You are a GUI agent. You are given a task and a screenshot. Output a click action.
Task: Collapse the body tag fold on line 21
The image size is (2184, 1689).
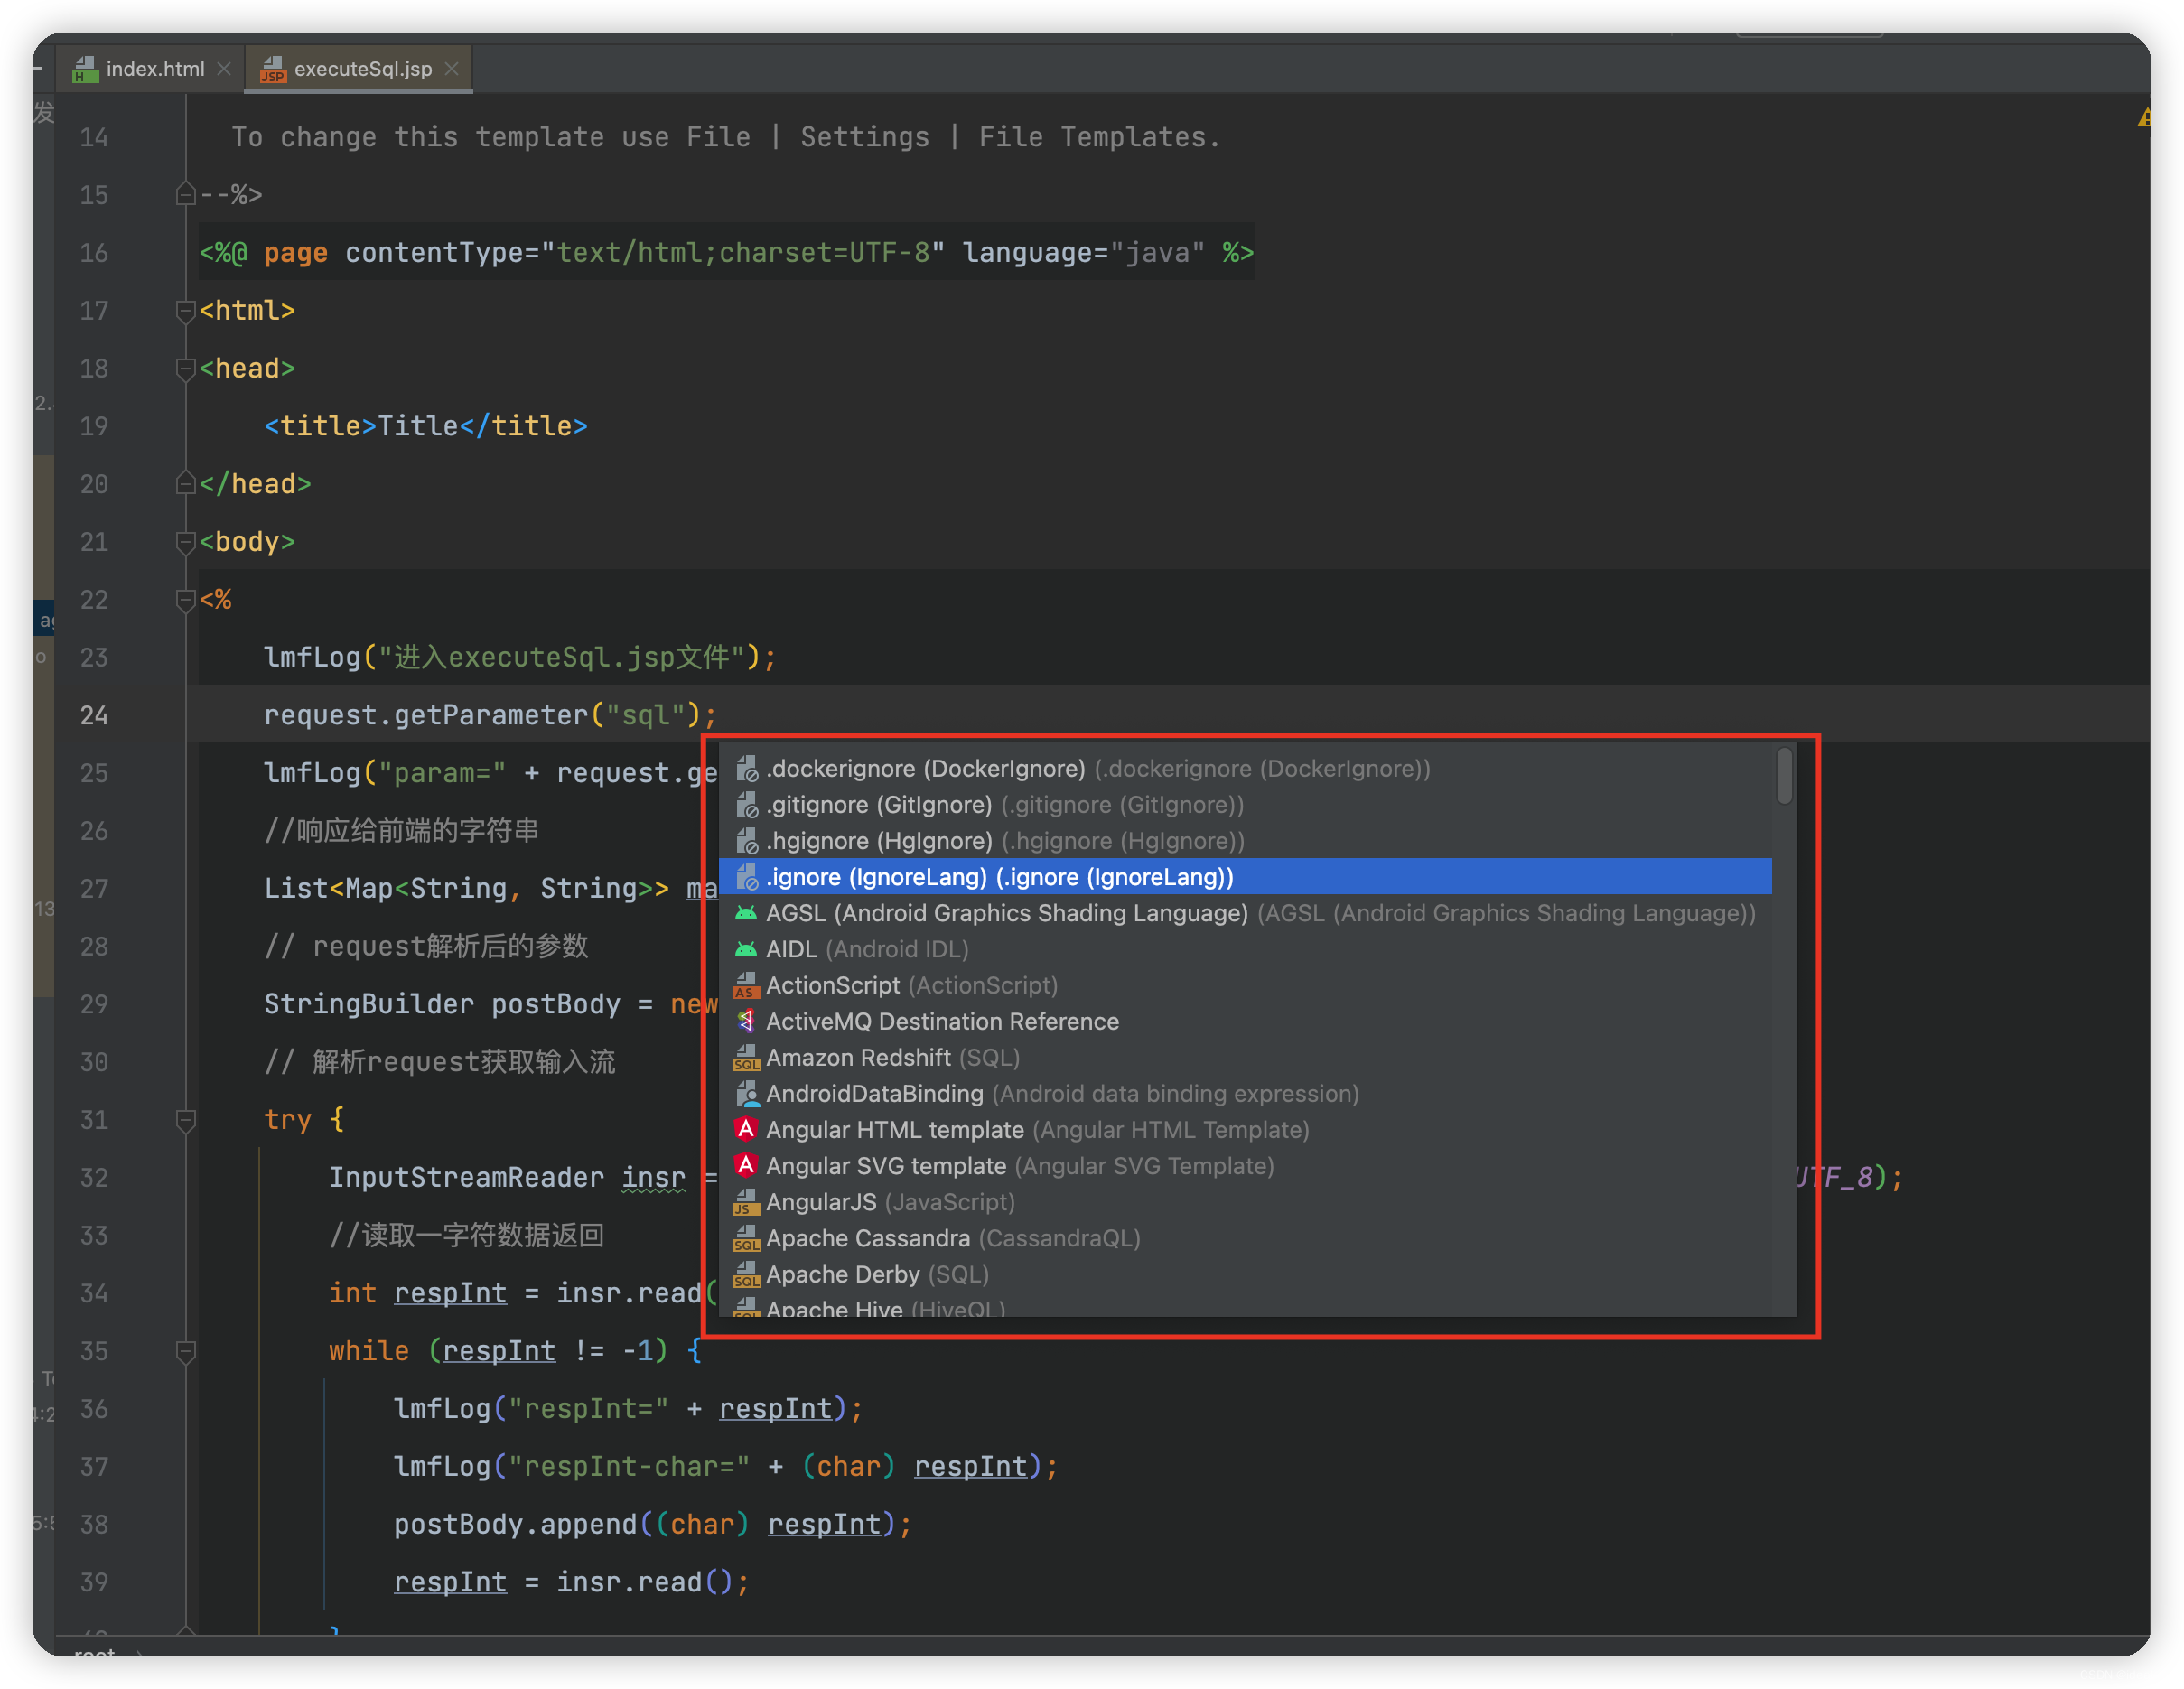click(185, 542)
